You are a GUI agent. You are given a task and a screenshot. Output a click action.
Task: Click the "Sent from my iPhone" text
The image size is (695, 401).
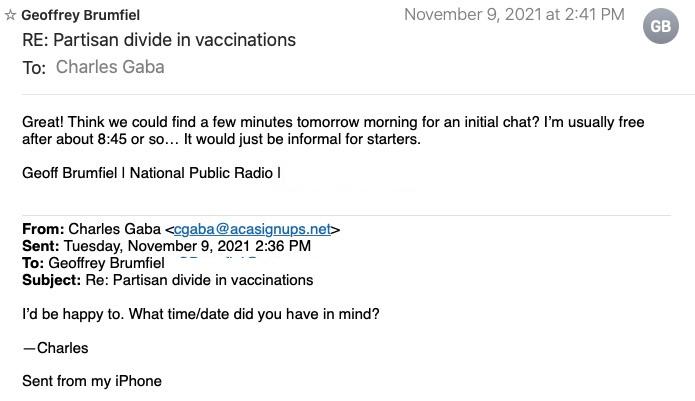(92, 381)
